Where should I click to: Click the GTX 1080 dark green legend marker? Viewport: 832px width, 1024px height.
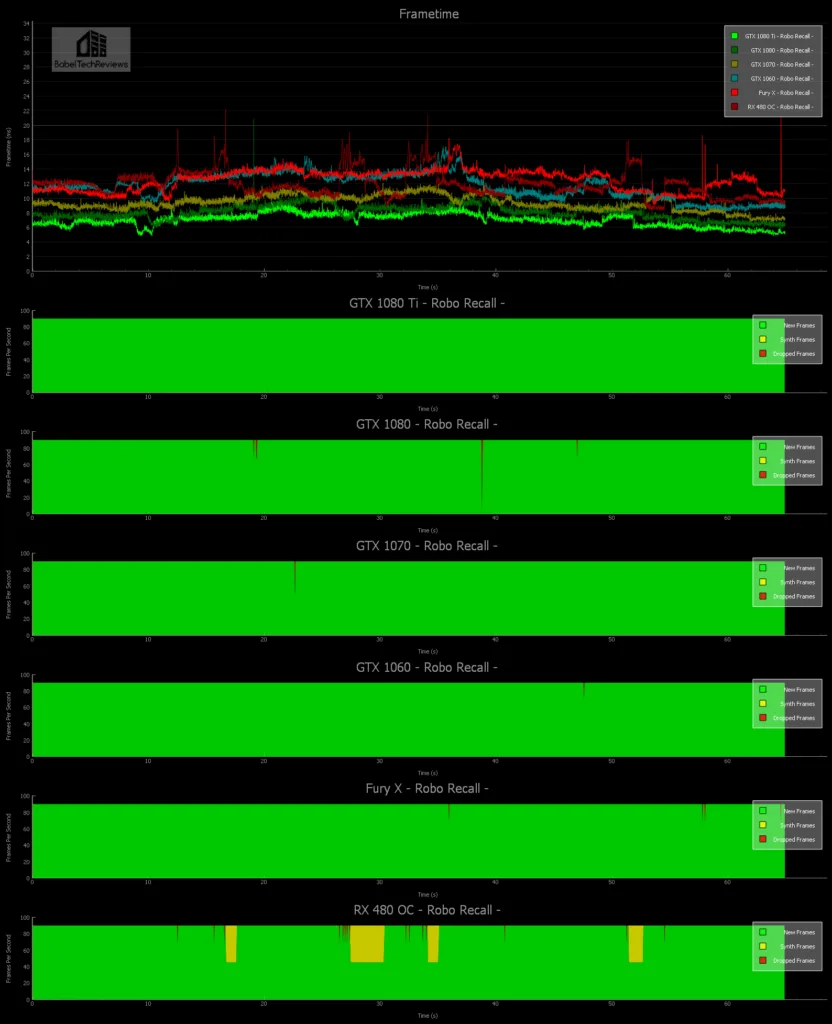(734, 50)
